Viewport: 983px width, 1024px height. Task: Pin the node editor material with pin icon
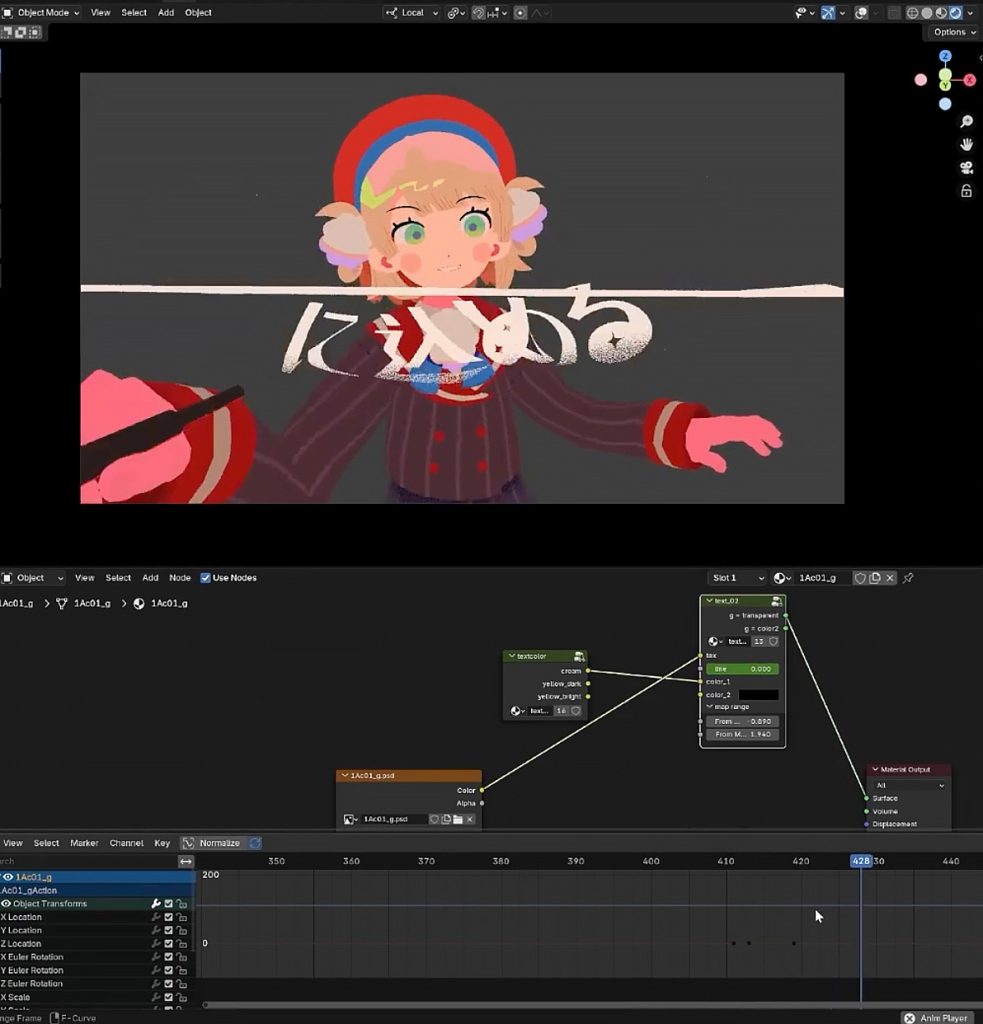point(908,578)
